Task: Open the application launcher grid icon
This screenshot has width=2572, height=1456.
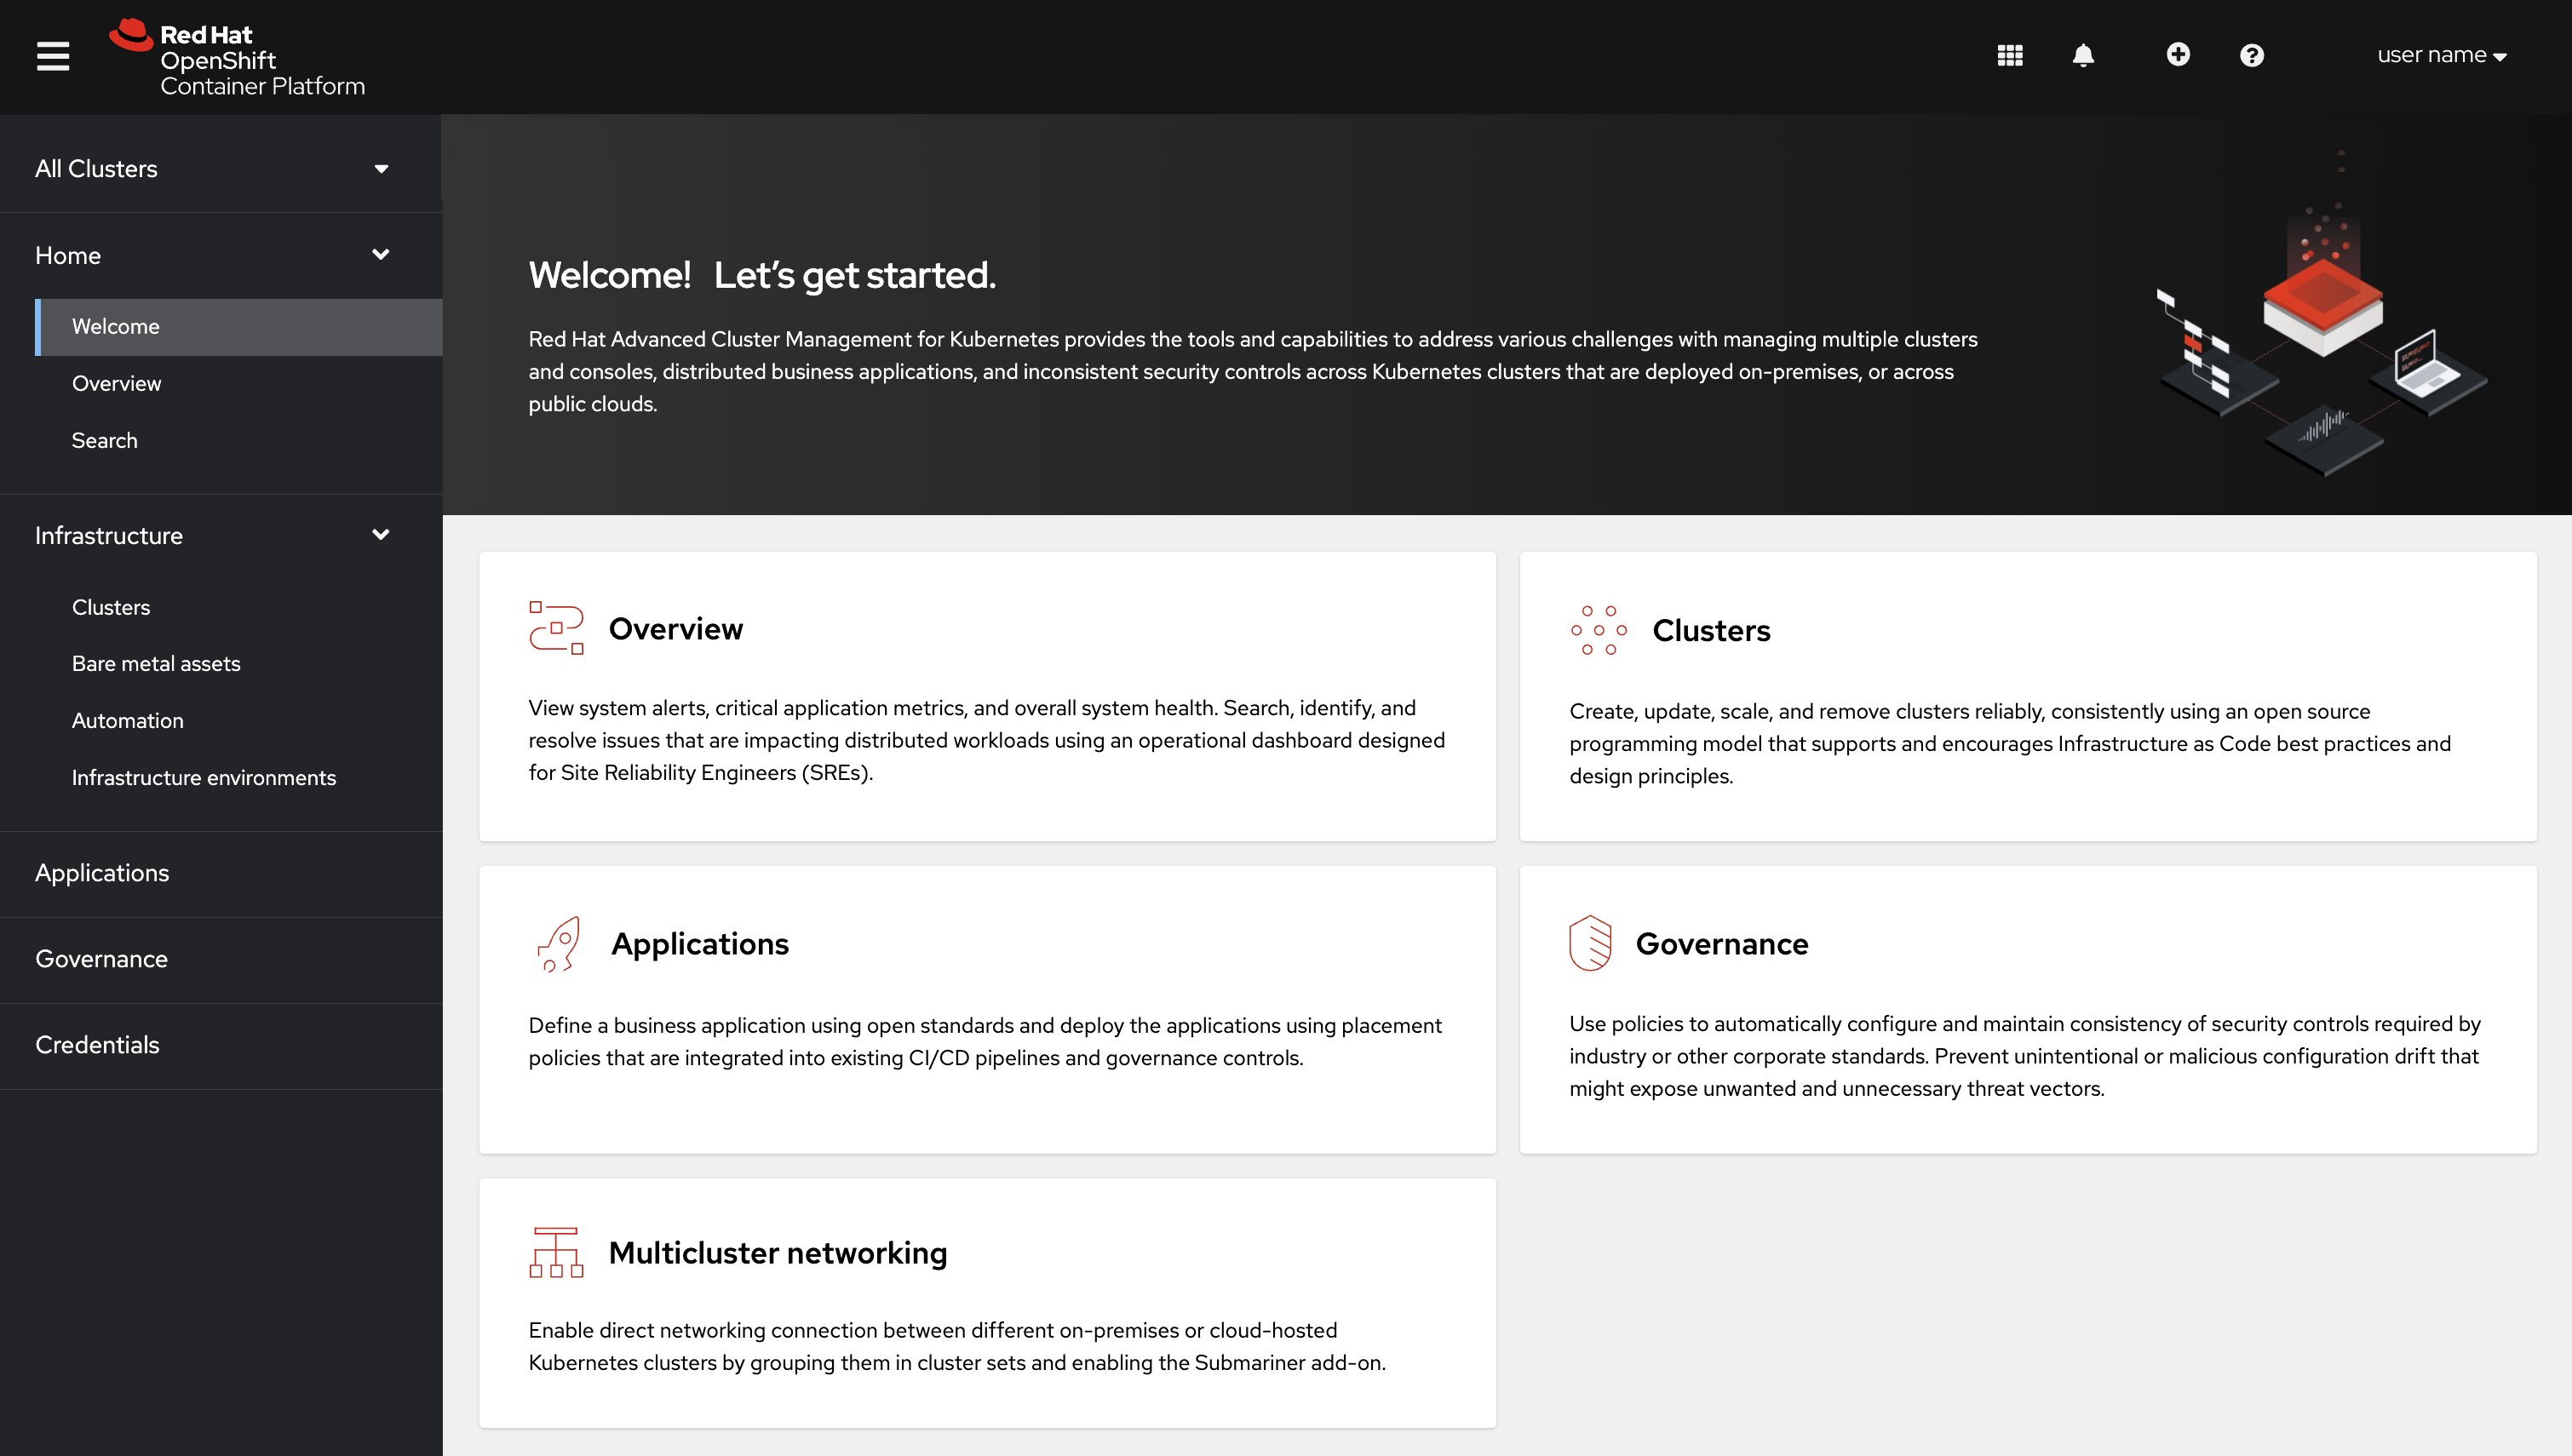Action: coord(2009,56)
